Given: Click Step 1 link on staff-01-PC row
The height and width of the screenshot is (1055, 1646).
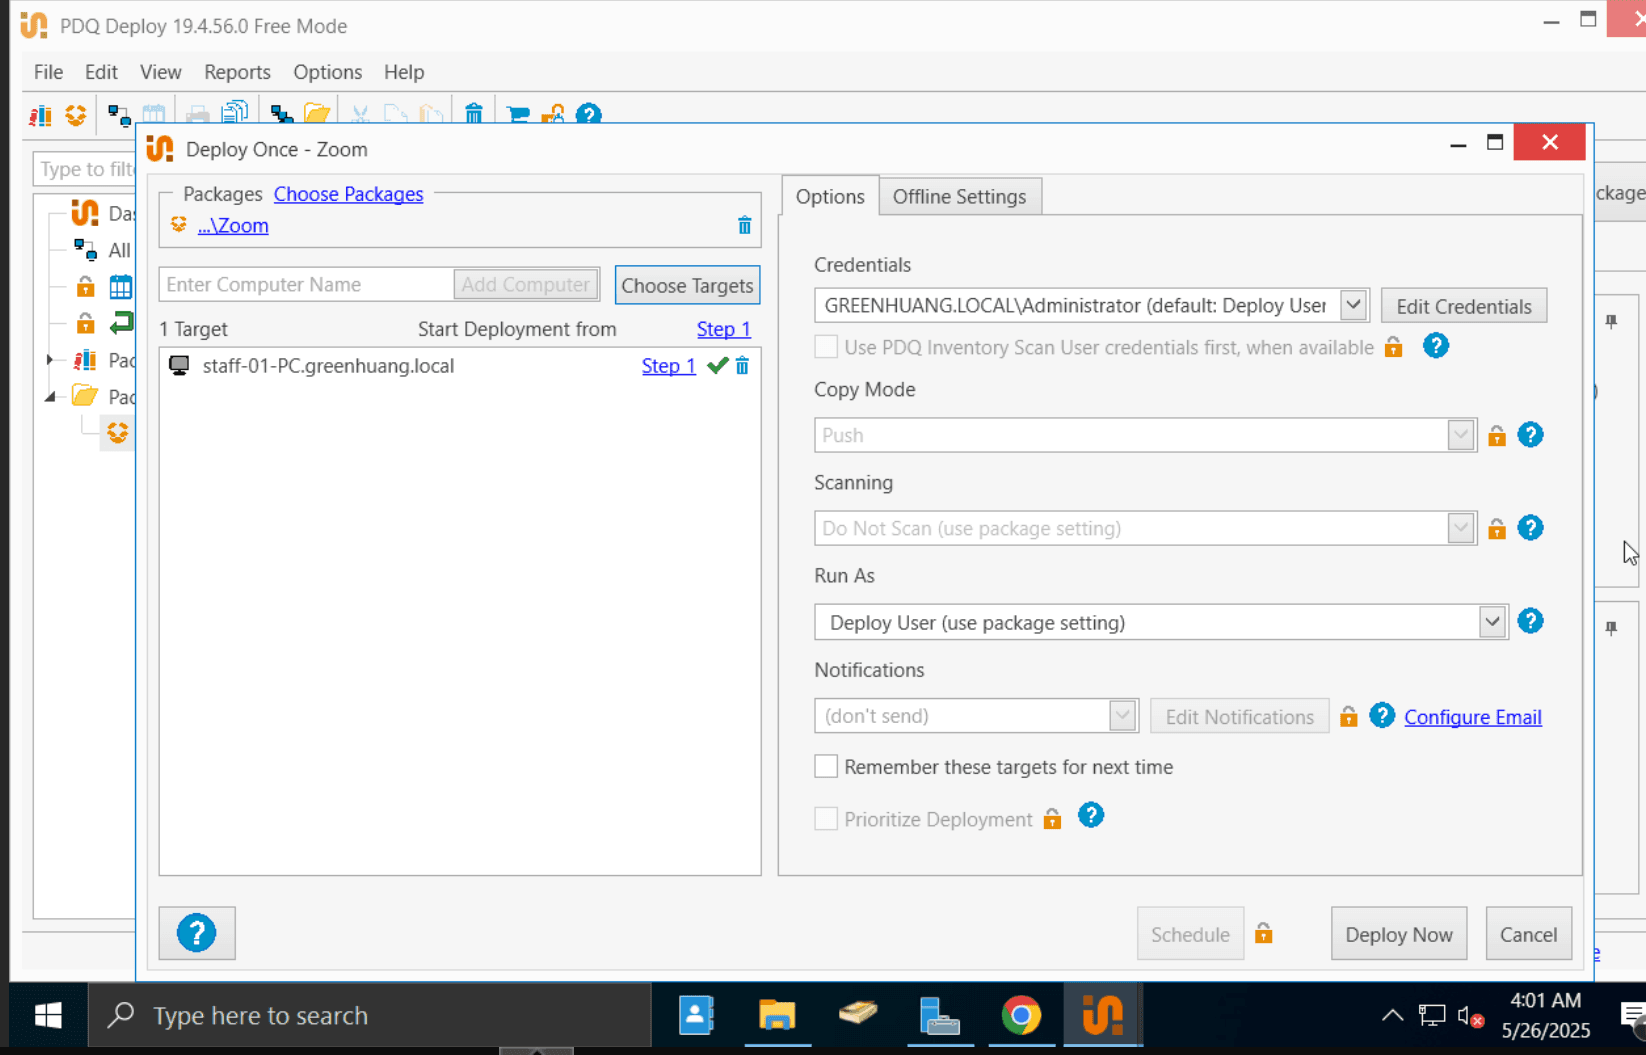Looking at the screenshot, I should (668, 366).
